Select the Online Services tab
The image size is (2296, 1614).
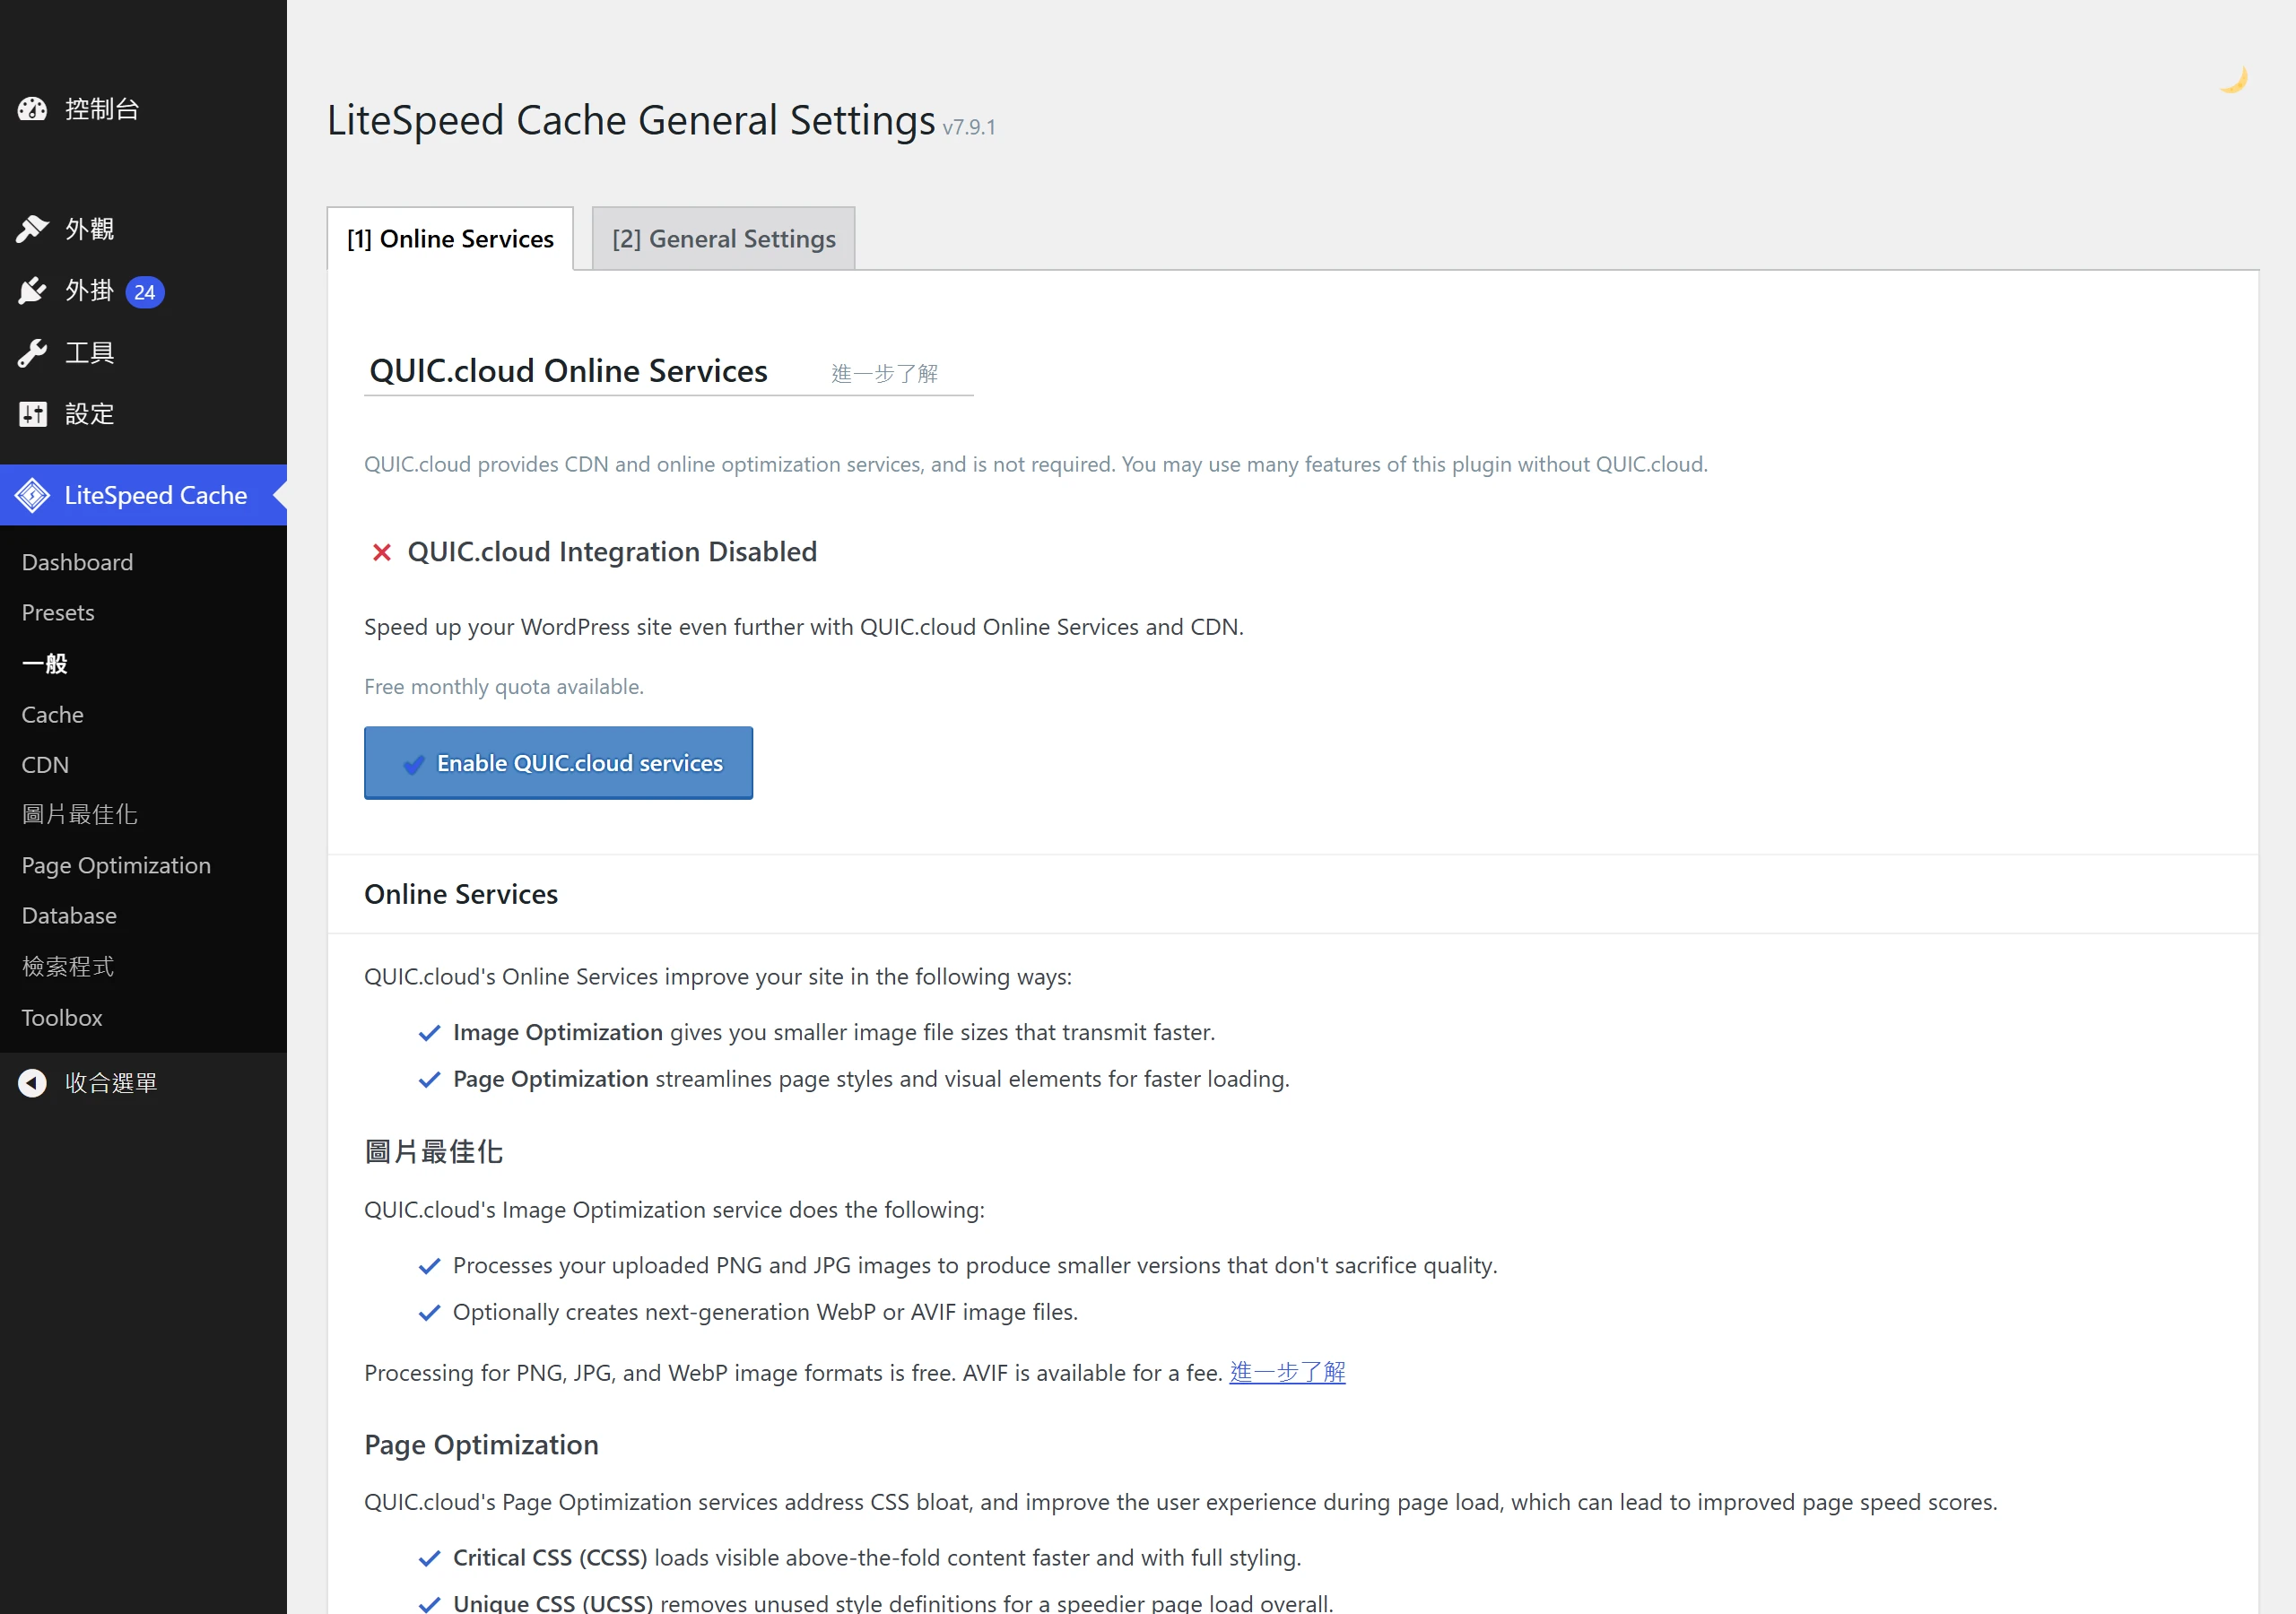coord(450,239)
